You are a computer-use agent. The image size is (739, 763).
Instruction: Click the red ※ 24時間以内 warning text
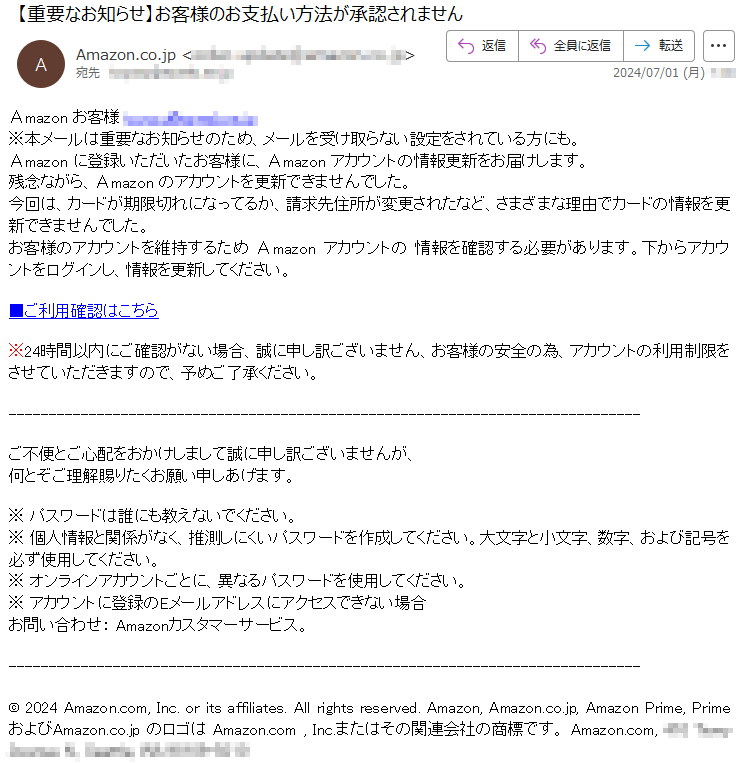[369, 362]
